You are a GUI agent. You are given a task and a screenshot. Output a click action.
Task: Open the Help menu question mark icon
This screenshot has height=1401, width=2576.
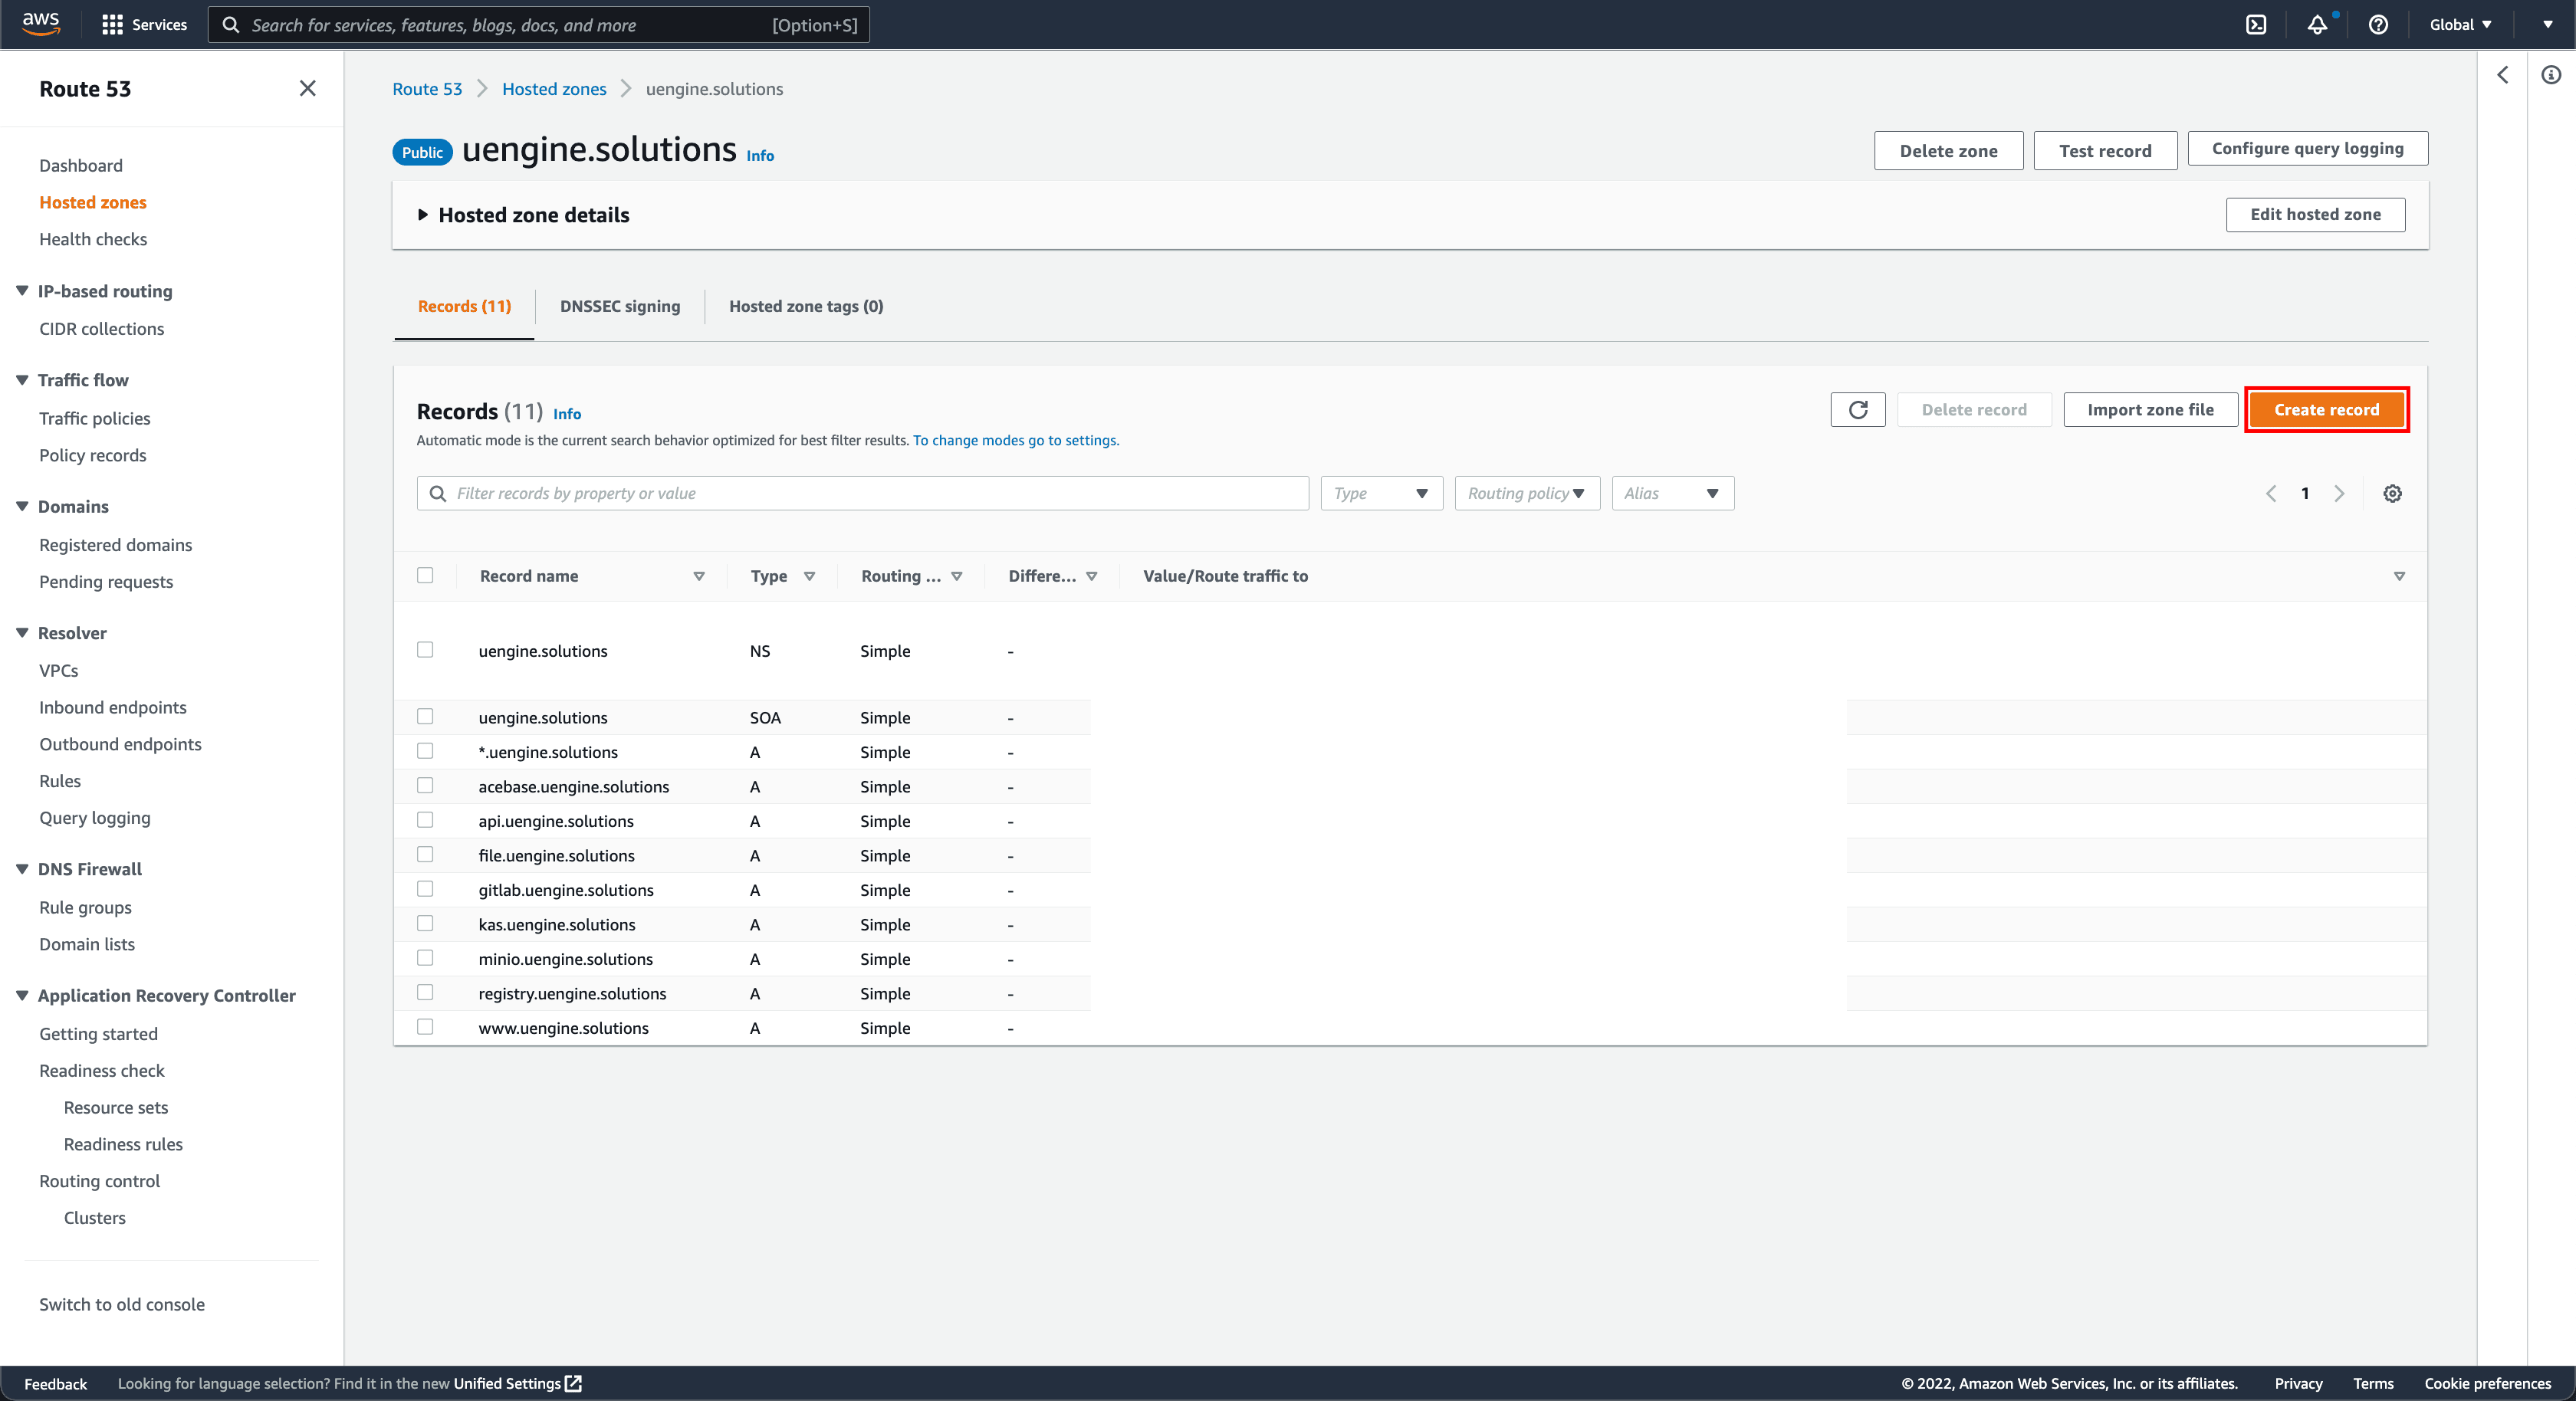click(2379, 24)
